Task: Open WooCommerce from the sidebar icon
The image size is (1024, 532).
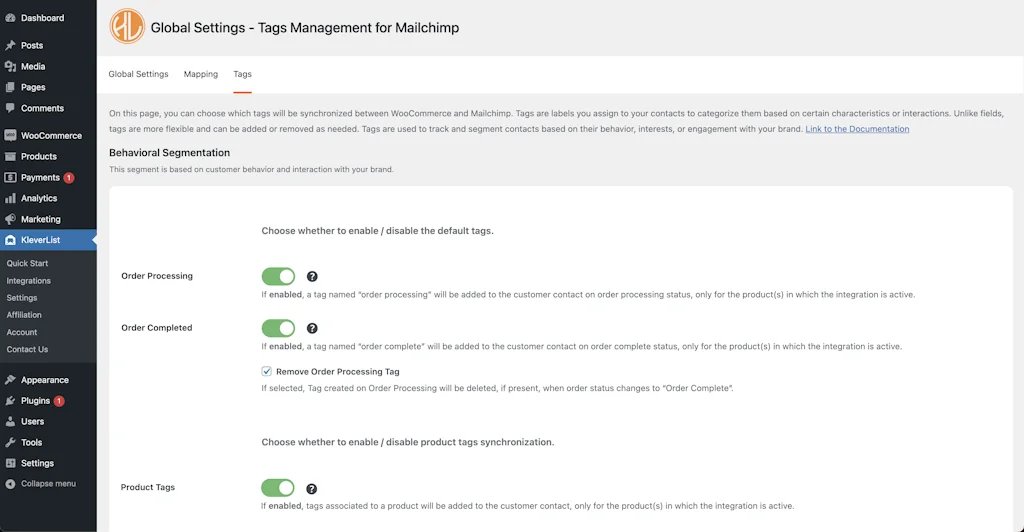Action: pos(10,135)
